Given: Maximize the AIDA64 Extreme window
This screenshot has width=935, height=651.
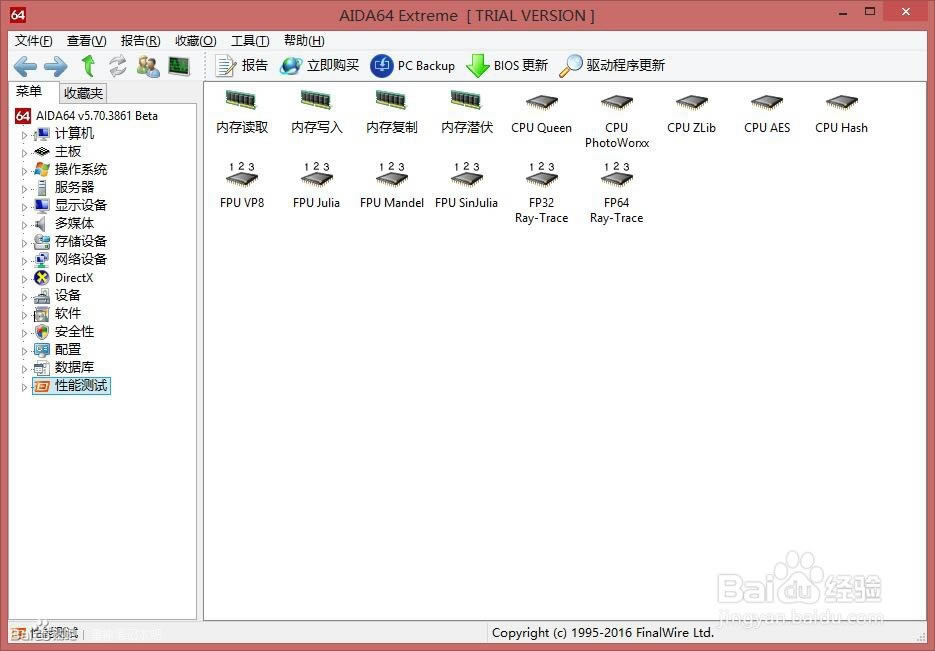Looking at the screenshot, I should tap(870, 12).
